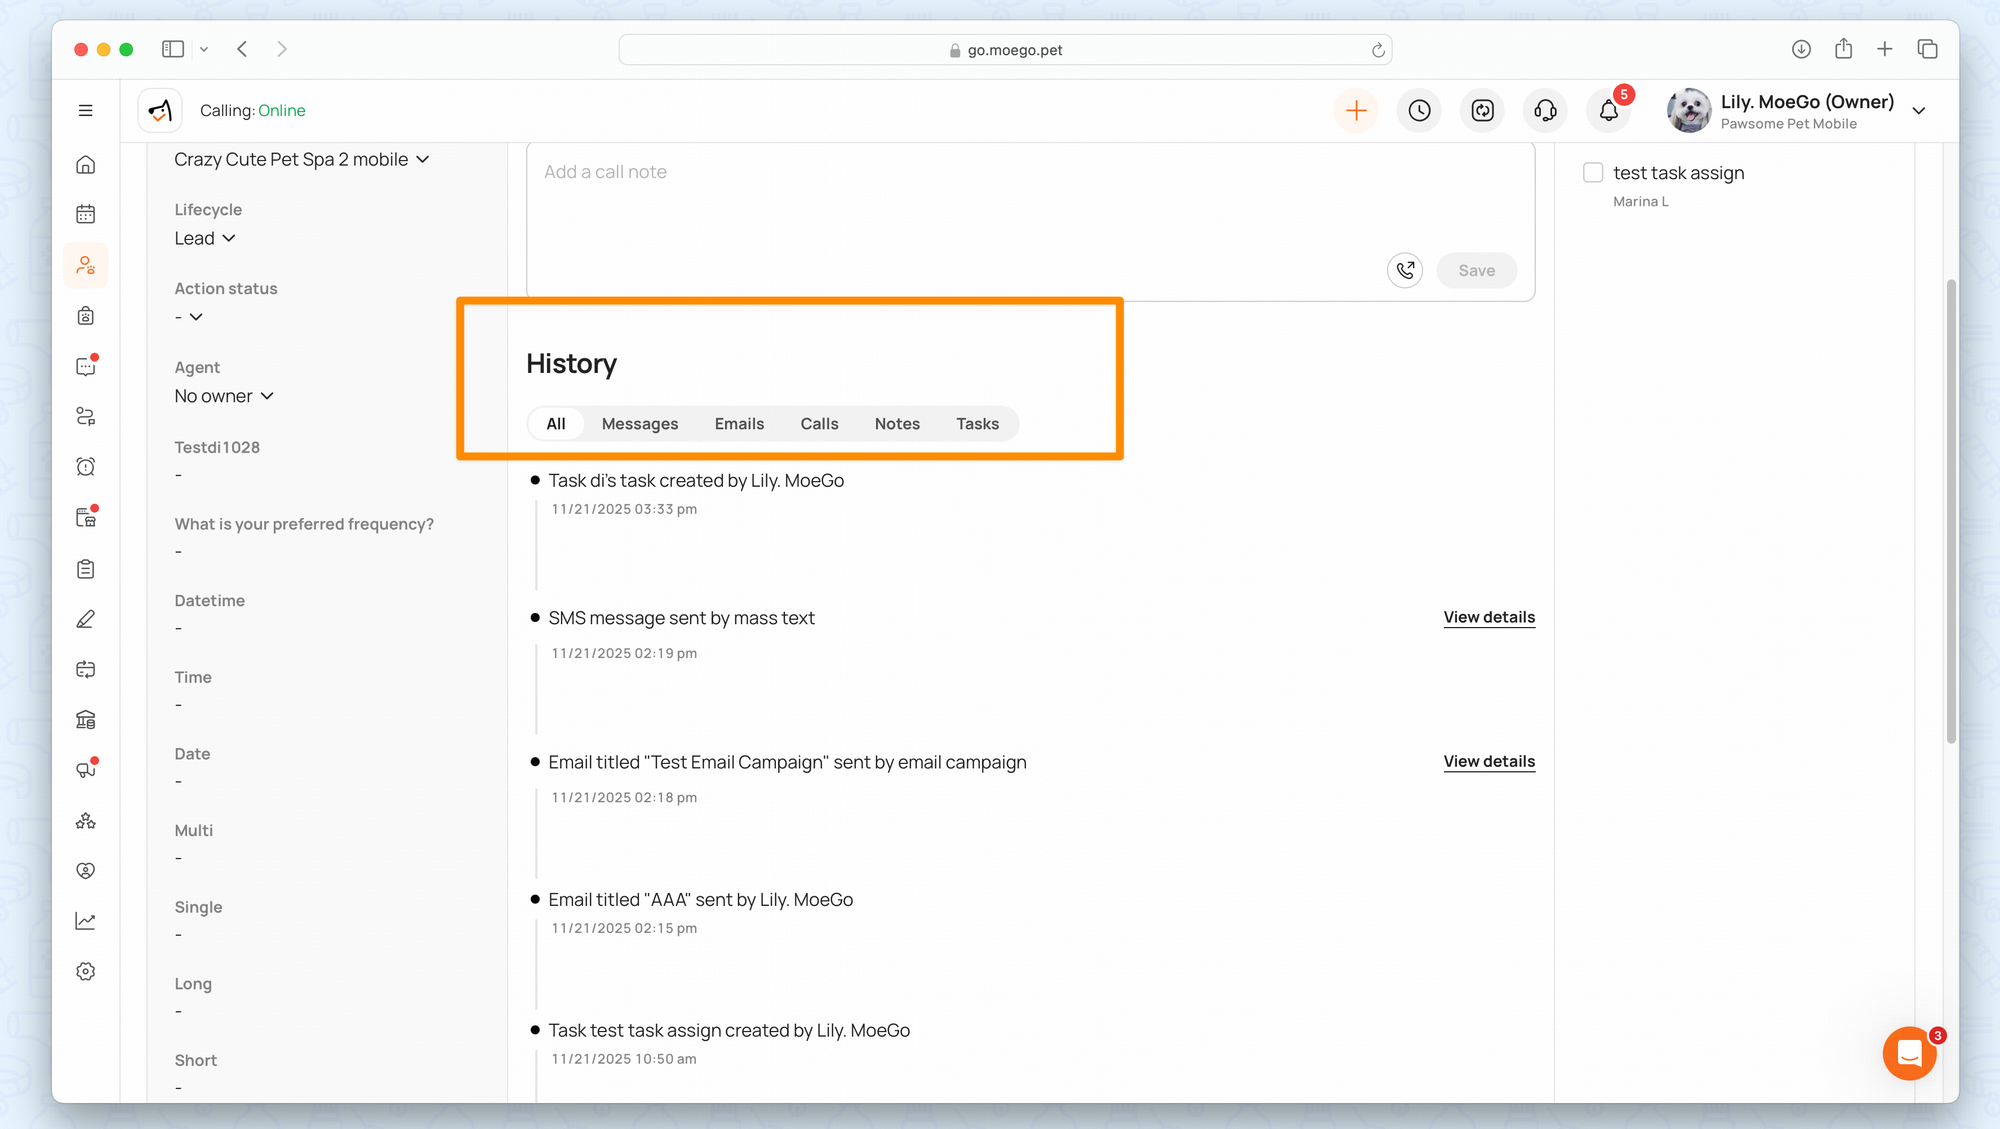The width and height of the screenshot is (2000, 1129).
Task: Open Lily MoeGo account menu chevron
Action: click(1919, 111)
